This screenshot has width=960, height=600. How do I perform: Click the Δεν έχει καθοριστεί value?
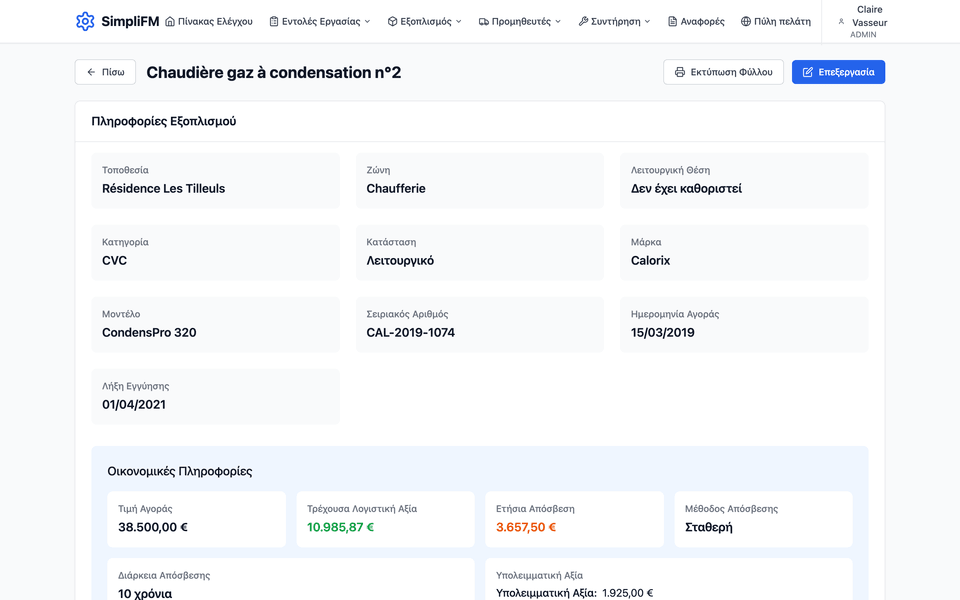(x=686, y=189)
